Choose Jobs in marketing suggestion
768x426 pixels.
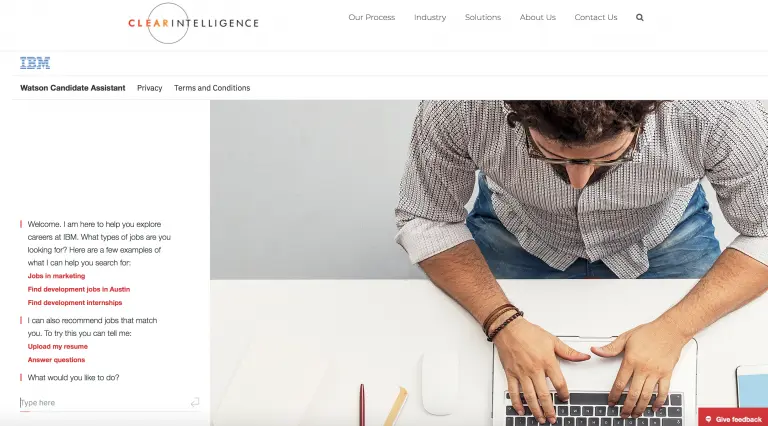56,276
